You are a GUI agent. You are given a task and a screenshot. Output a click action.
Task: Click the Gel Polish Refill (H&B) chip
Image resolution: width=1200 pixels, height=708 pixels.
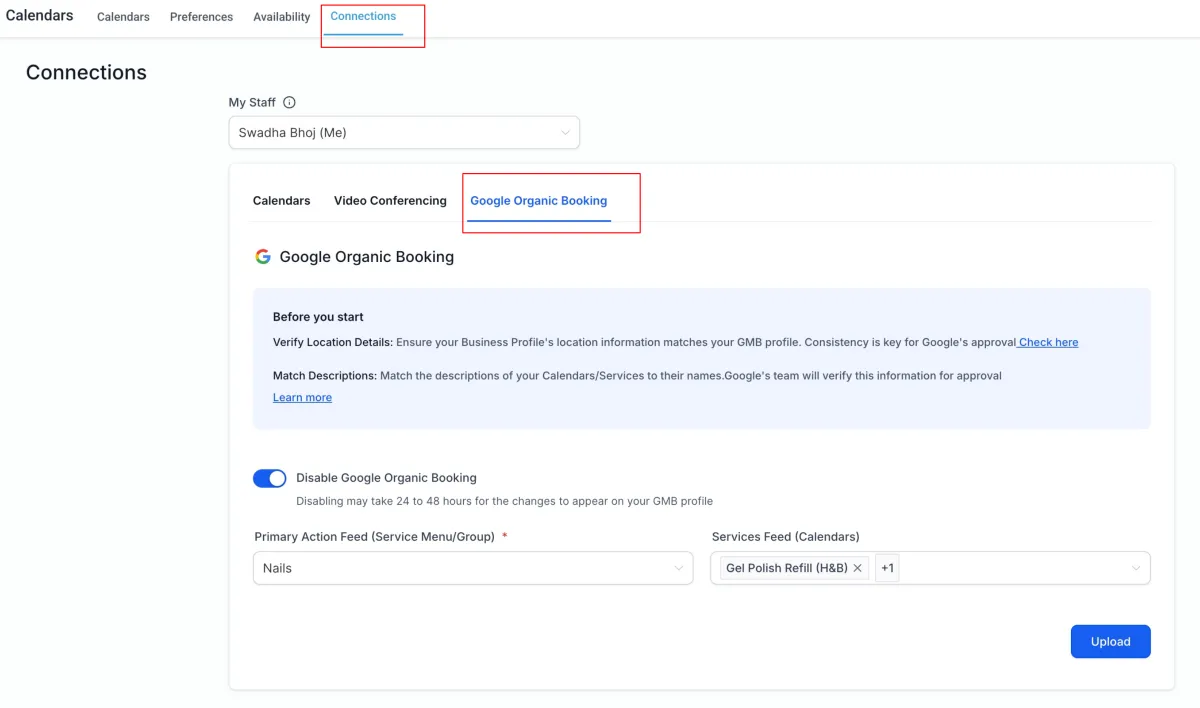[786, 568]
